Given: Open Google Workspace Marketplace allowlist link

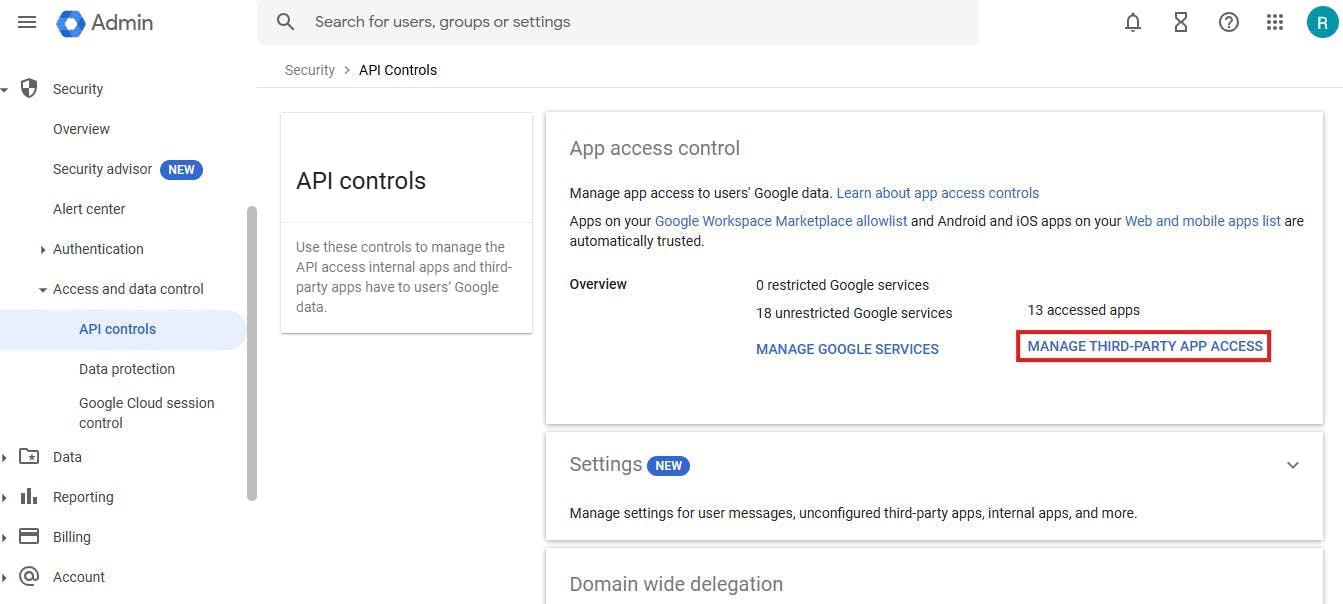Looking at the screenshot, I should click(781, 221).
